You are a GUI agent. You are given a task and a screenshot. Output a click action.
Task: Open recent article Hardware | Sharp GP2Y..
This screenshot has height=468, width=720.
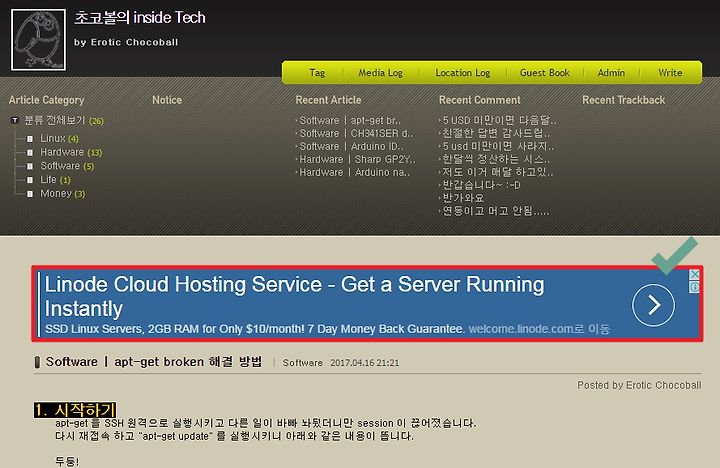coord(357,159)
